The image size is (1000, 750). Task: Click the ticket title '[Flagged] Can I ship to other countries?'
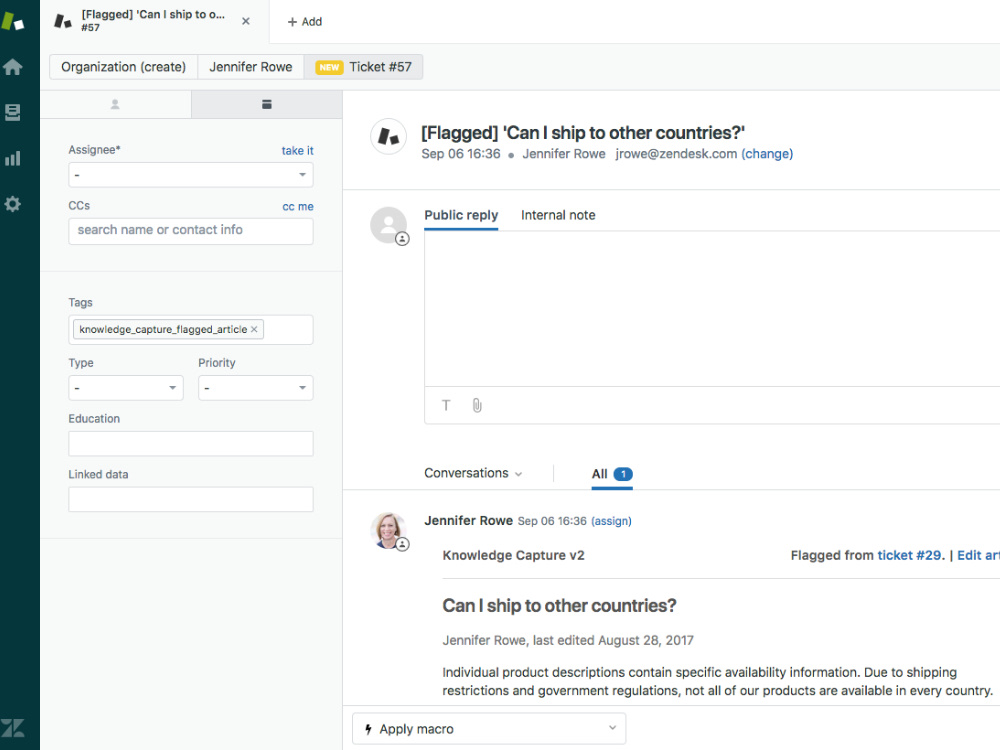coord(583,133)
